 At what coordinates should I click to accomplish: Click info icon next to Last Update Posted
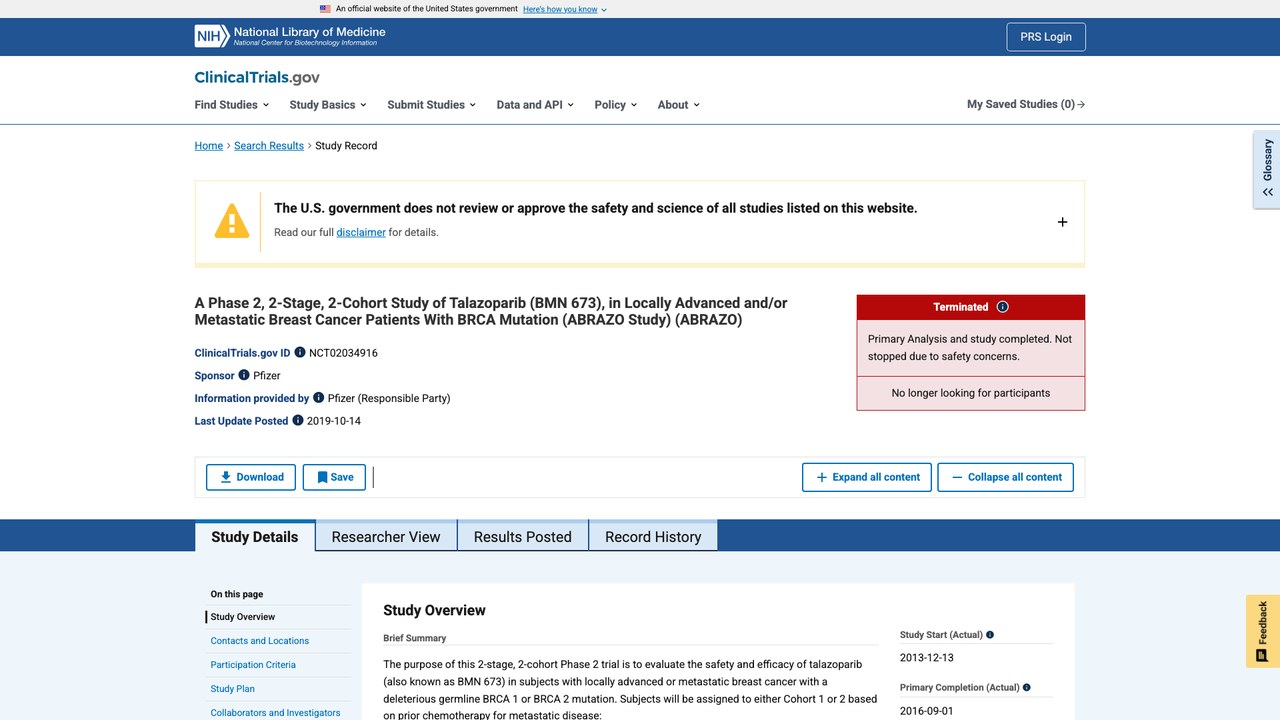298,421
